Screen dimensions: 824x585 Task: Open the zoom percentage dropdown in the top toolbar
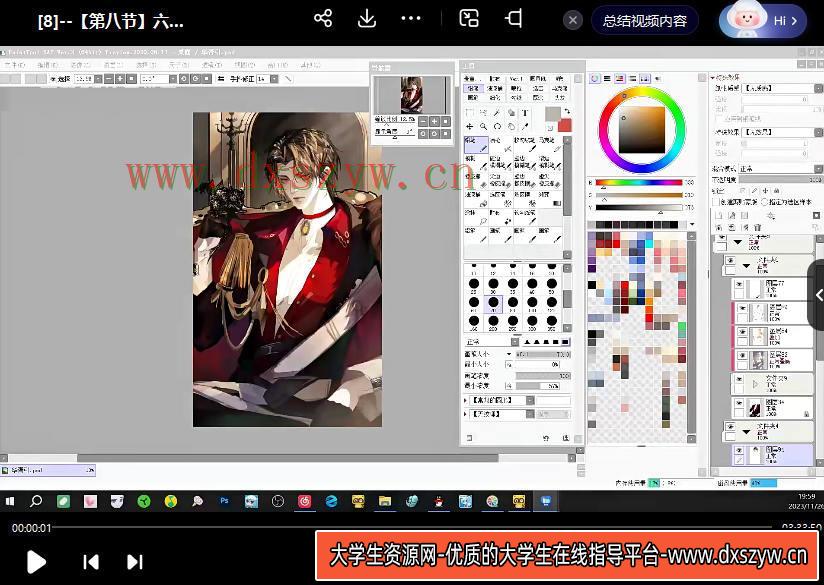(98, 79)
